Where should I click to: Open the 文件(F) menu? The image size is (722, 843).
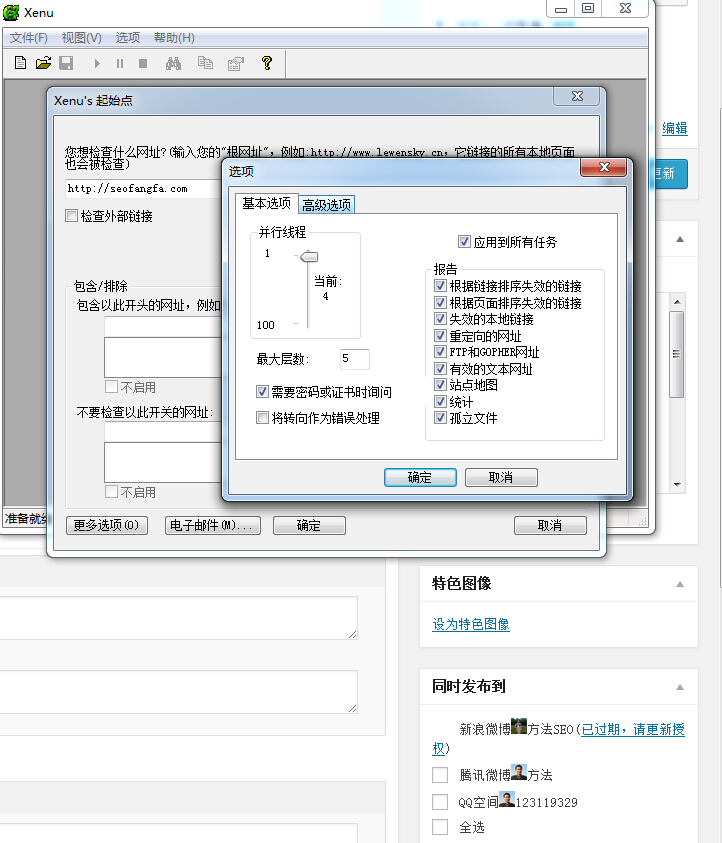point(29,38)
